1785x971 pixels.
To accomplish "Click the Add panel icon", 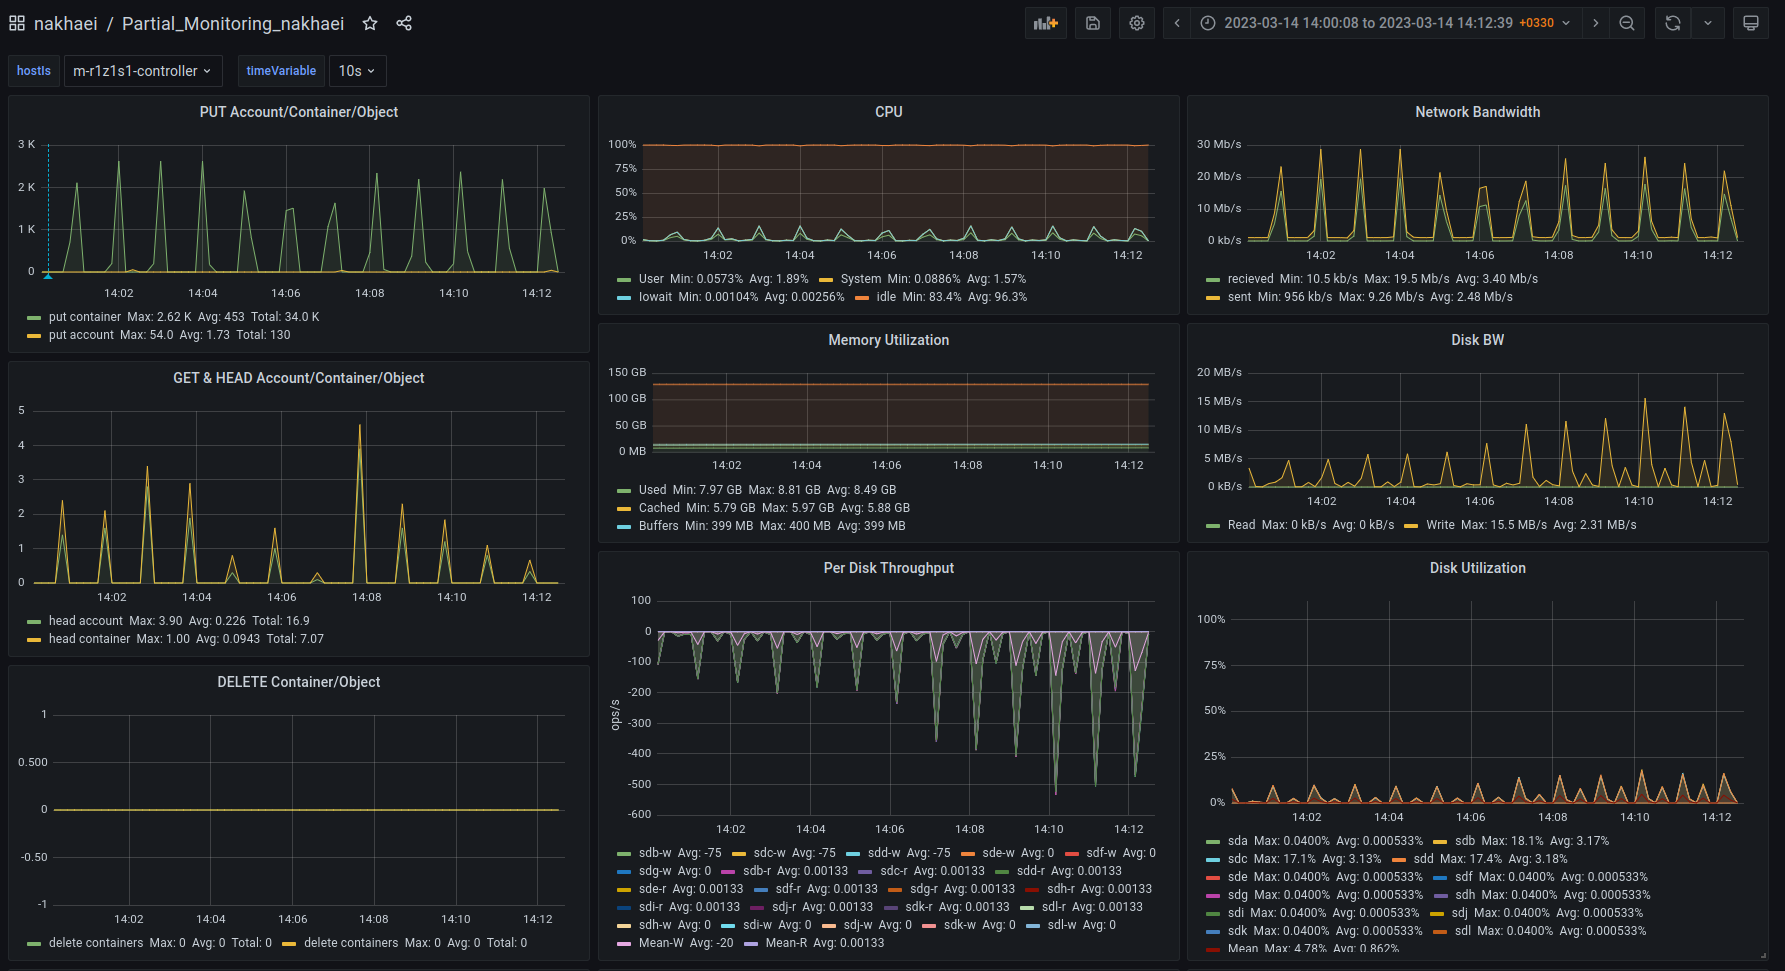I will pyautogui.click(x=1045, y=23).
